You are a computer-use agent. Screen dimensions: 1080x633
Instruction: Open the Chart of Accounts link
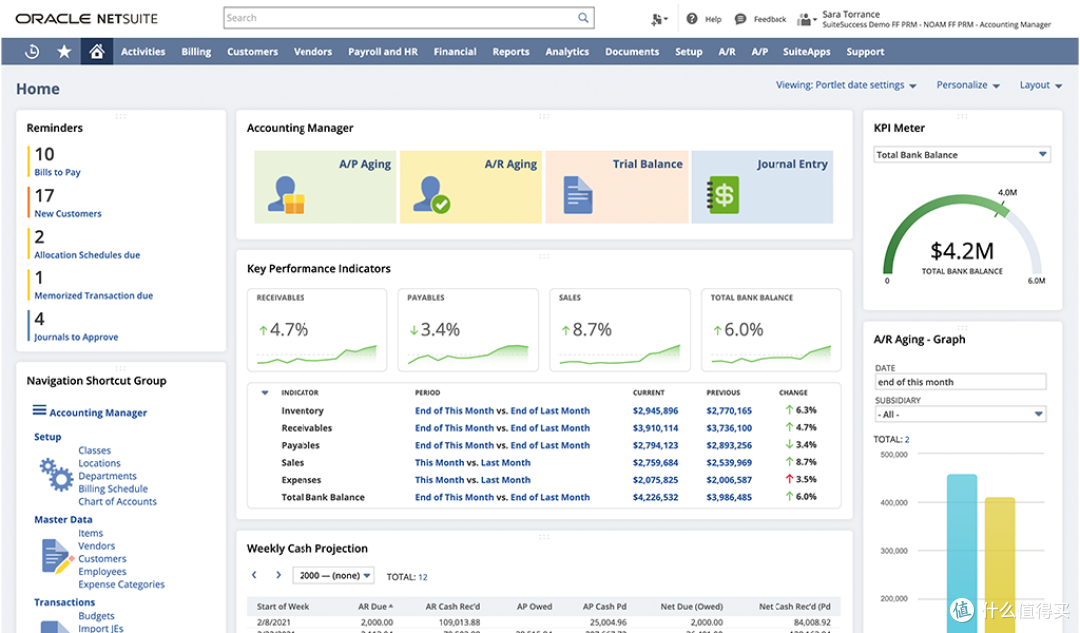click(117, 501)
